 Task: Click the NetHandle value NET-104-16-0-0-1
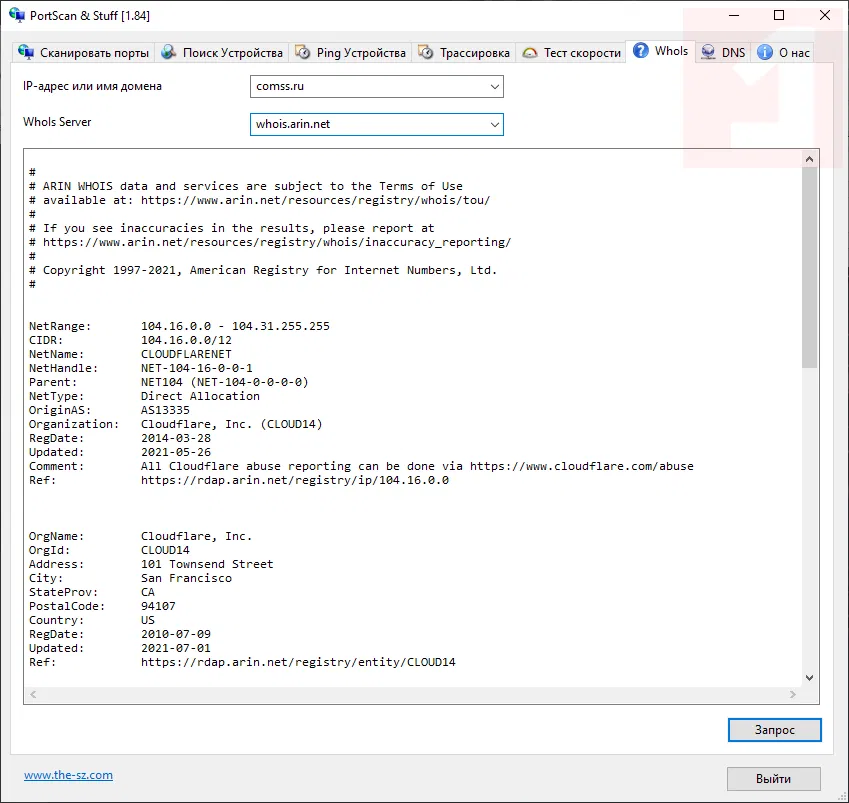(197, 368)
